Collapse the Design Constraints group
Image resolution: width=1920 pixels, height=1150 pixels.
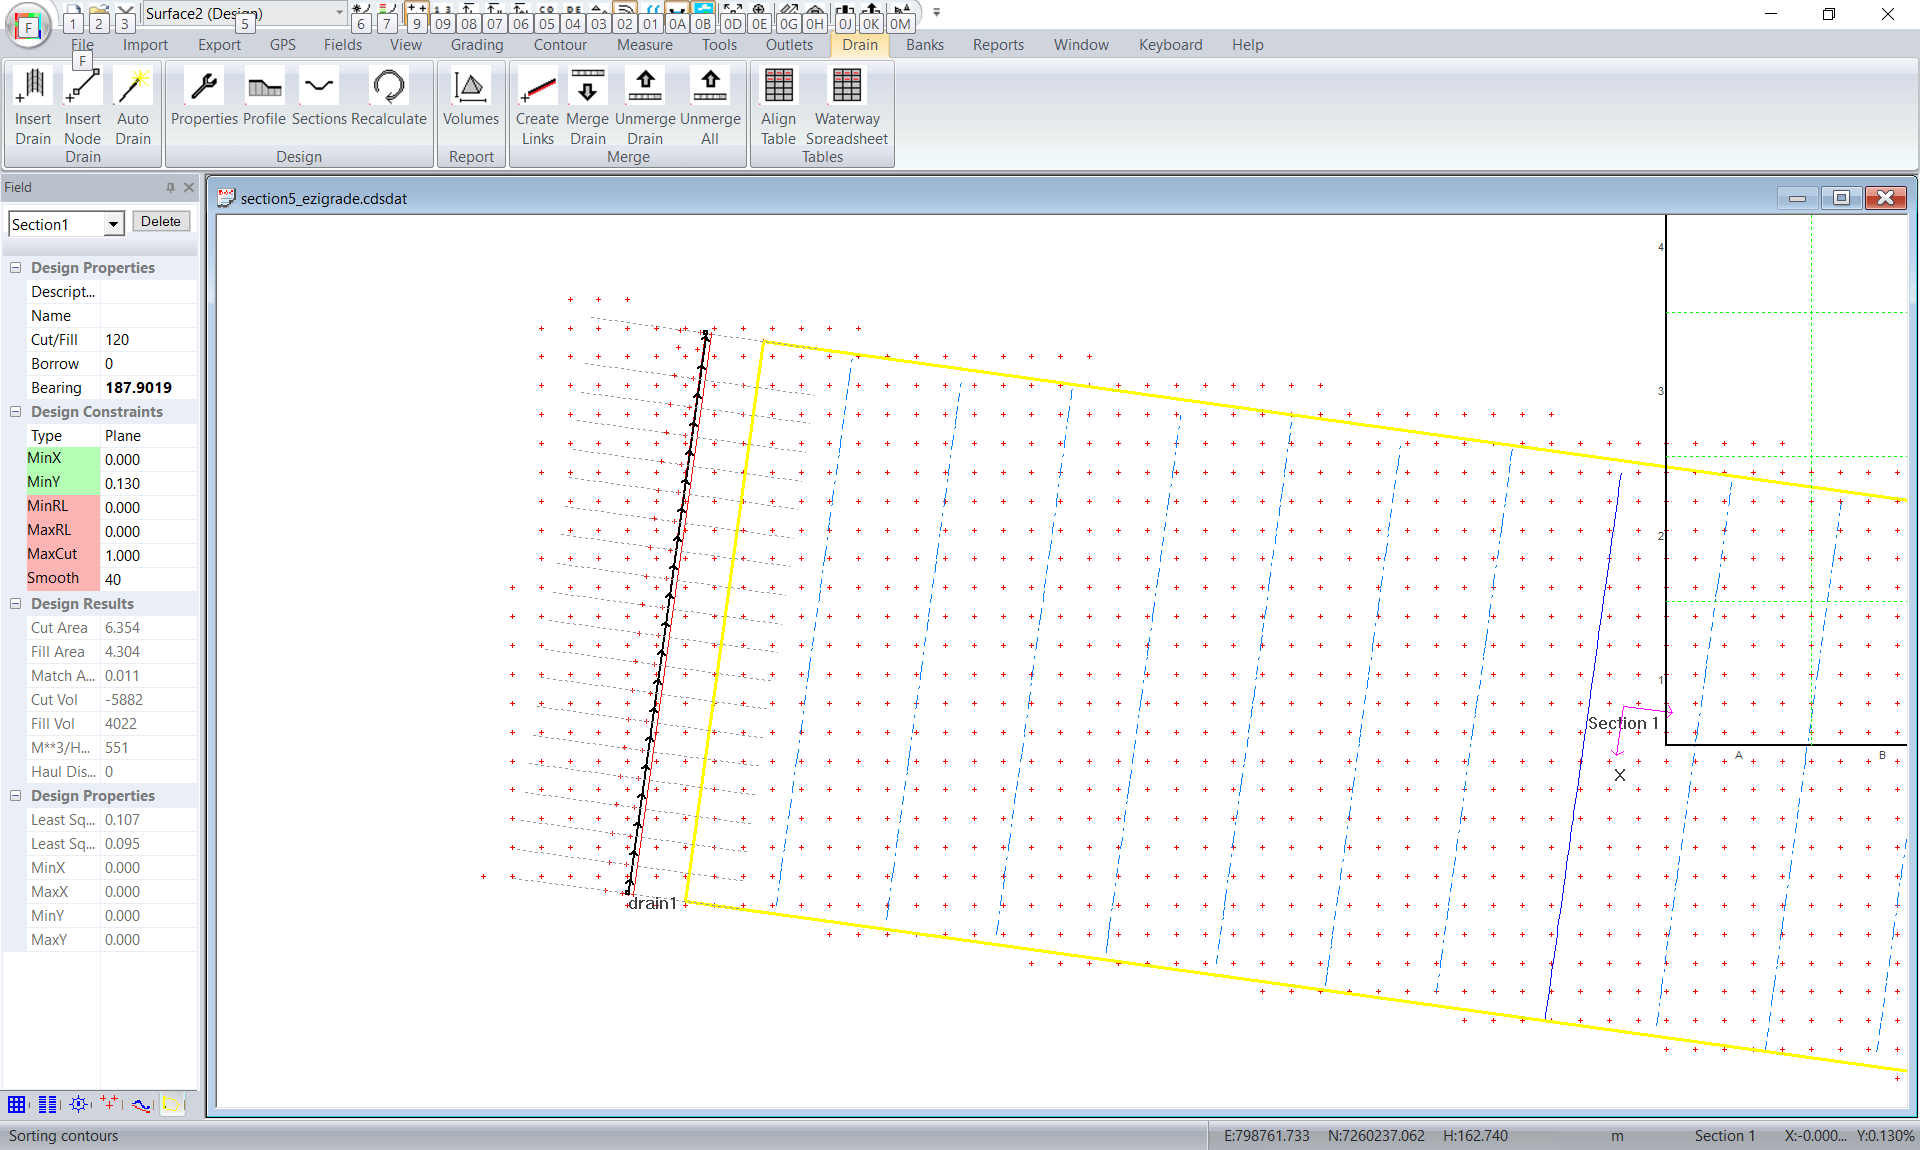click(16, 412)
